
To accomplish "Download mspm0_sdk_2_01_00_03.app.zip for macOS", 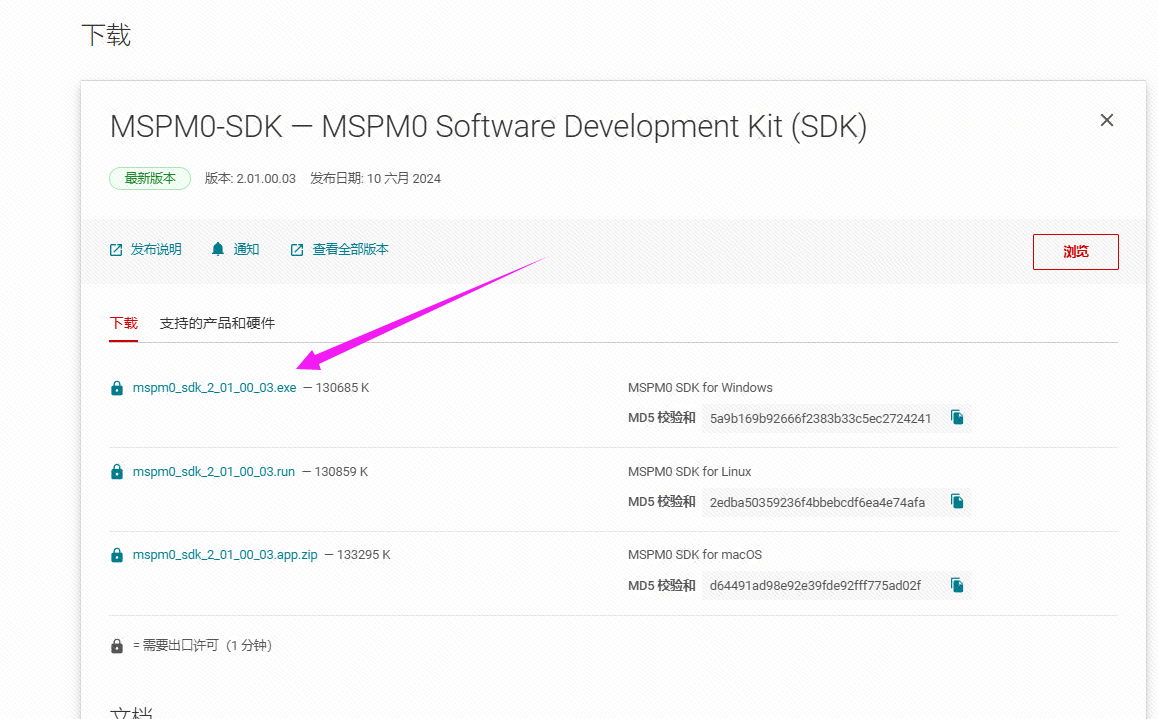I will pos(225,555).
